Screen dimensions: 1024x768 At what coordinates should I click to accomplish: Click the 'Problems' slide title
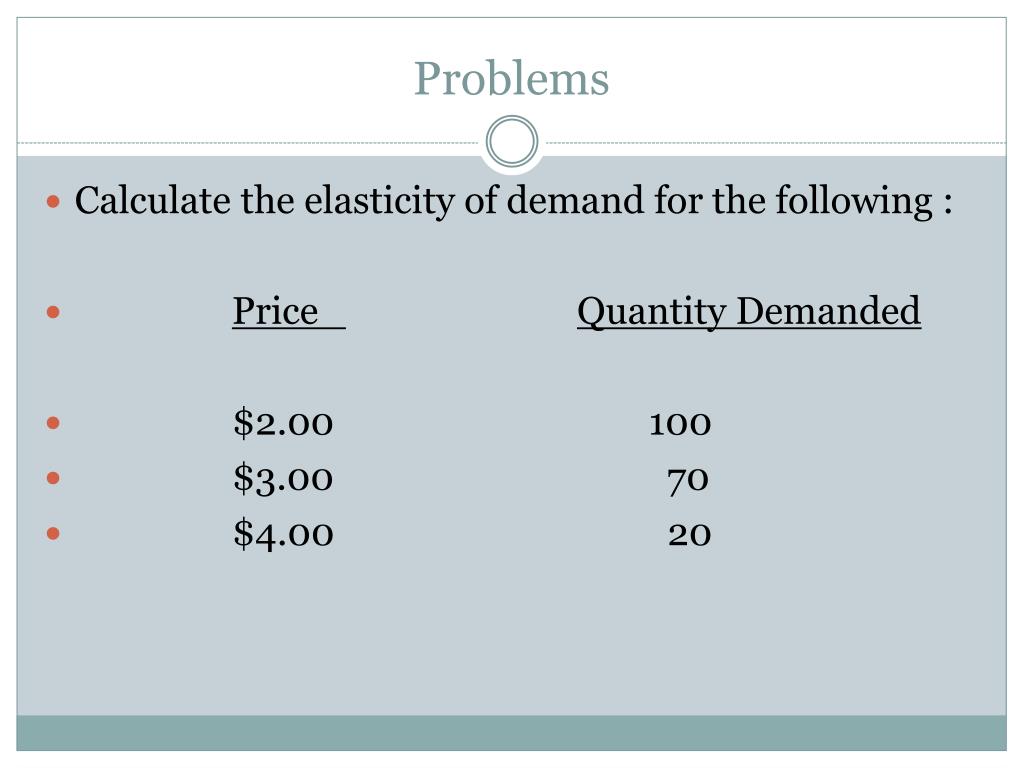511,79
